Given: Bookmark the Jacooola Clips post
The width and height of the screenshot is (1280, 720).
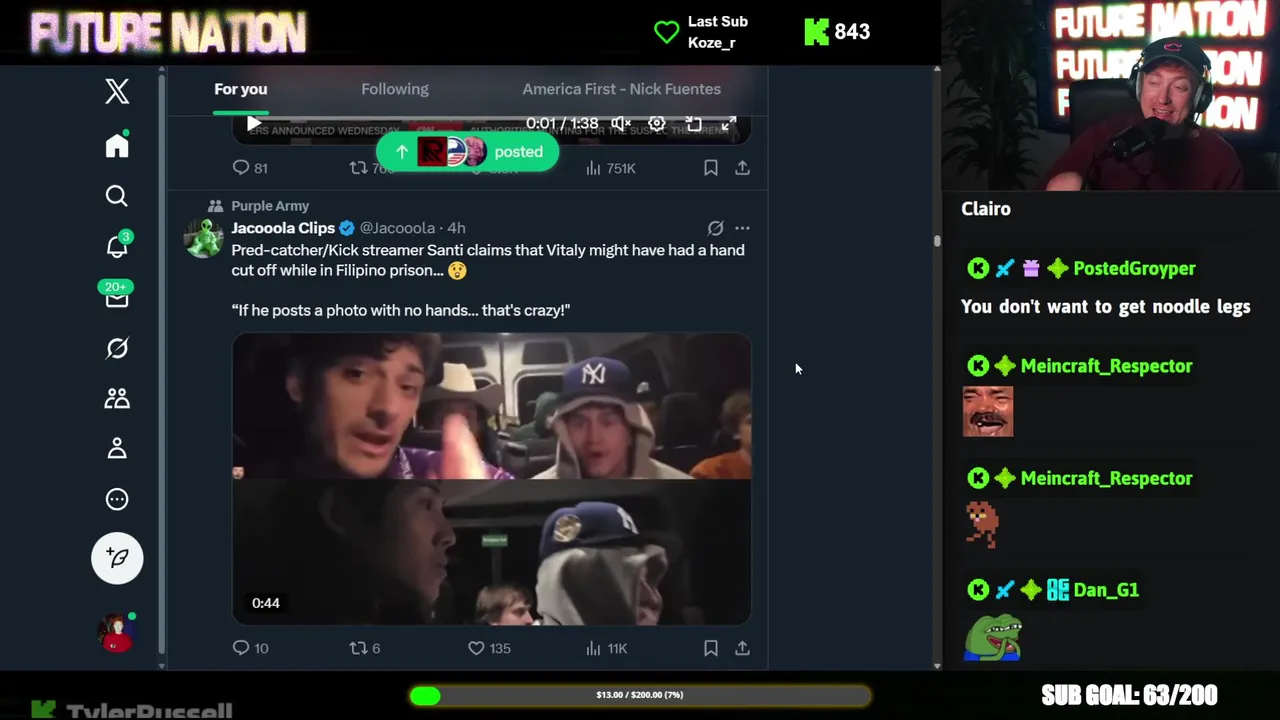Looking at the screenshot, I should (x=711, y=648).
